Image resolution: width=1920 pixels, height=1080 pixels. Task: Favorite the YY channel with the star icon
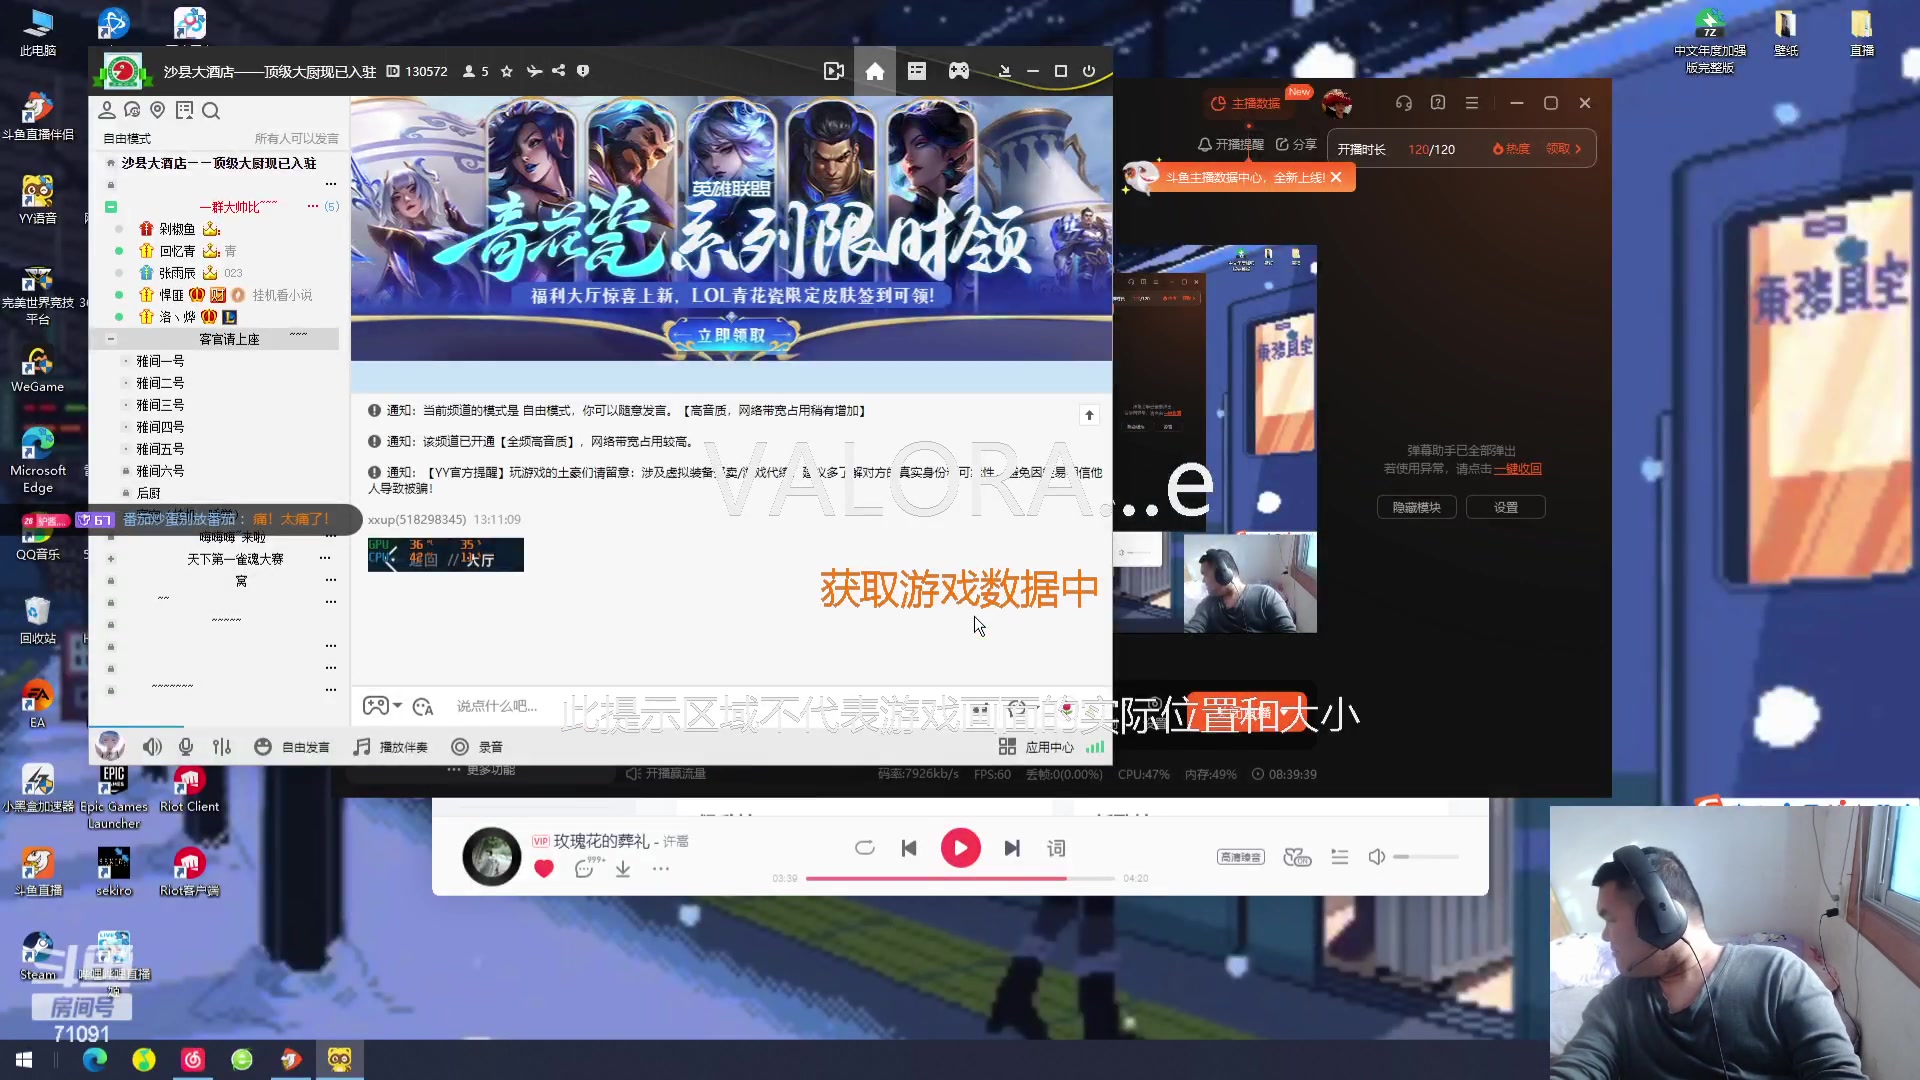[507, 71]
